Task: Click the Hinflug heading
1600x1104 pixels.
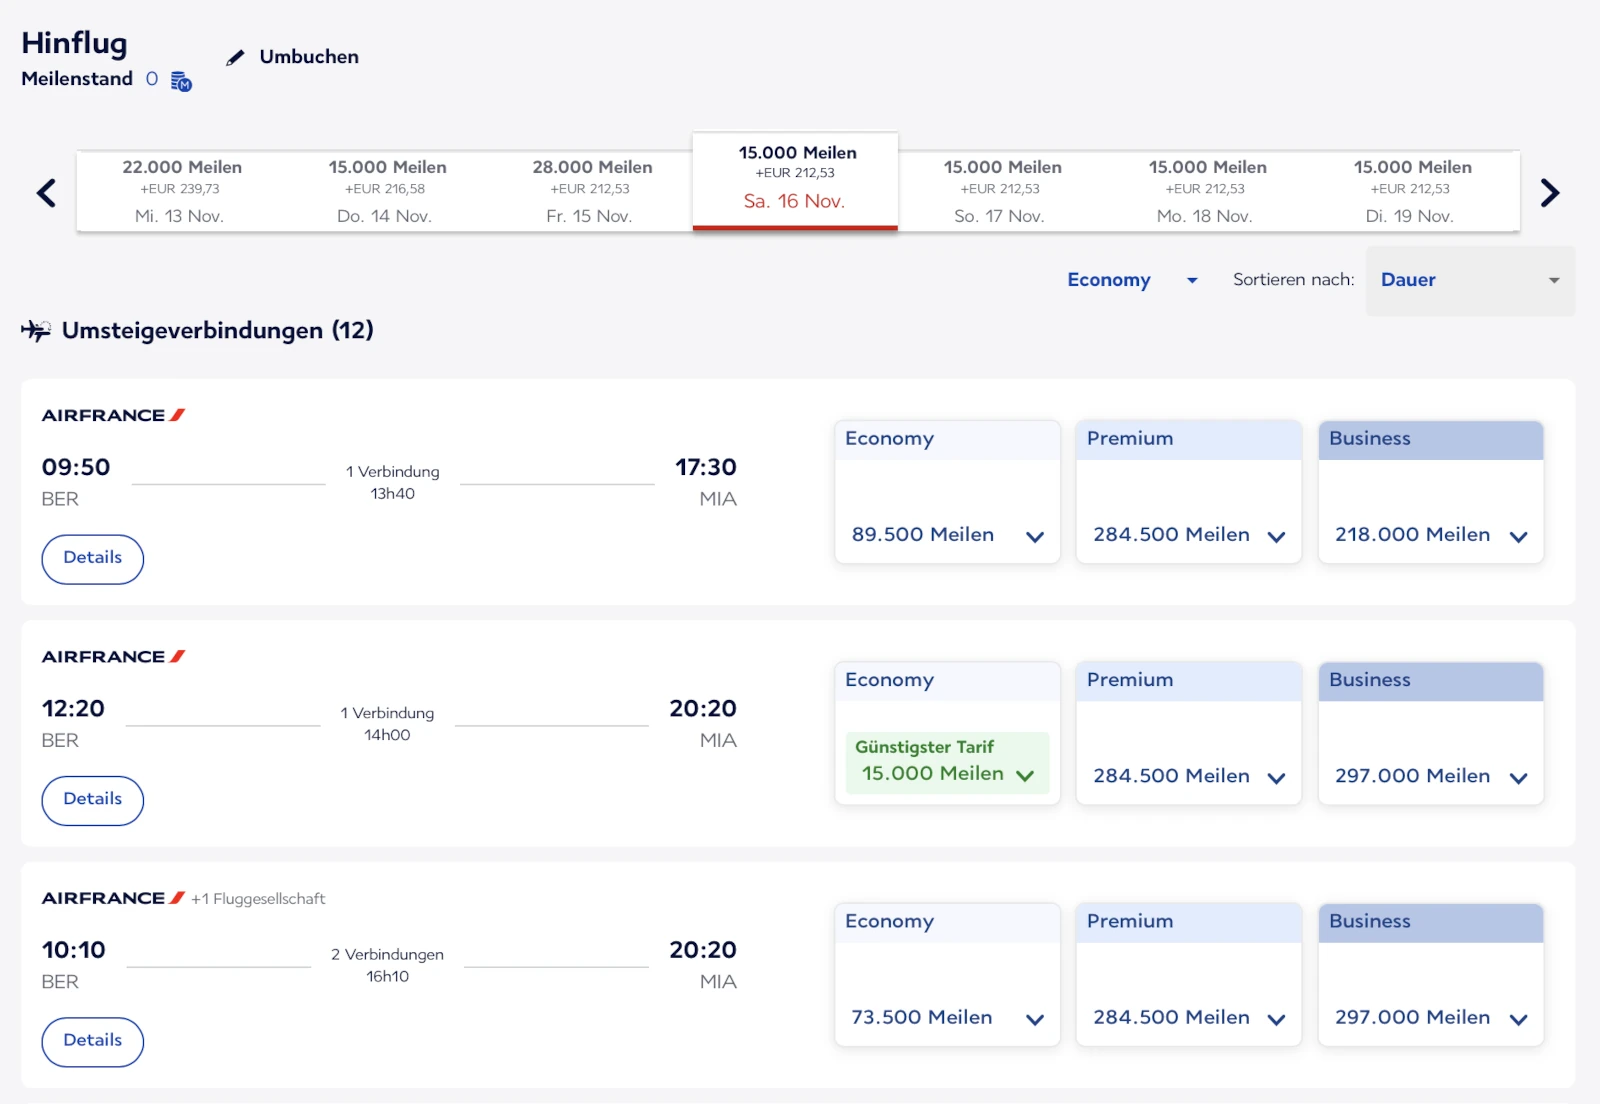Action: coord(75,44)
